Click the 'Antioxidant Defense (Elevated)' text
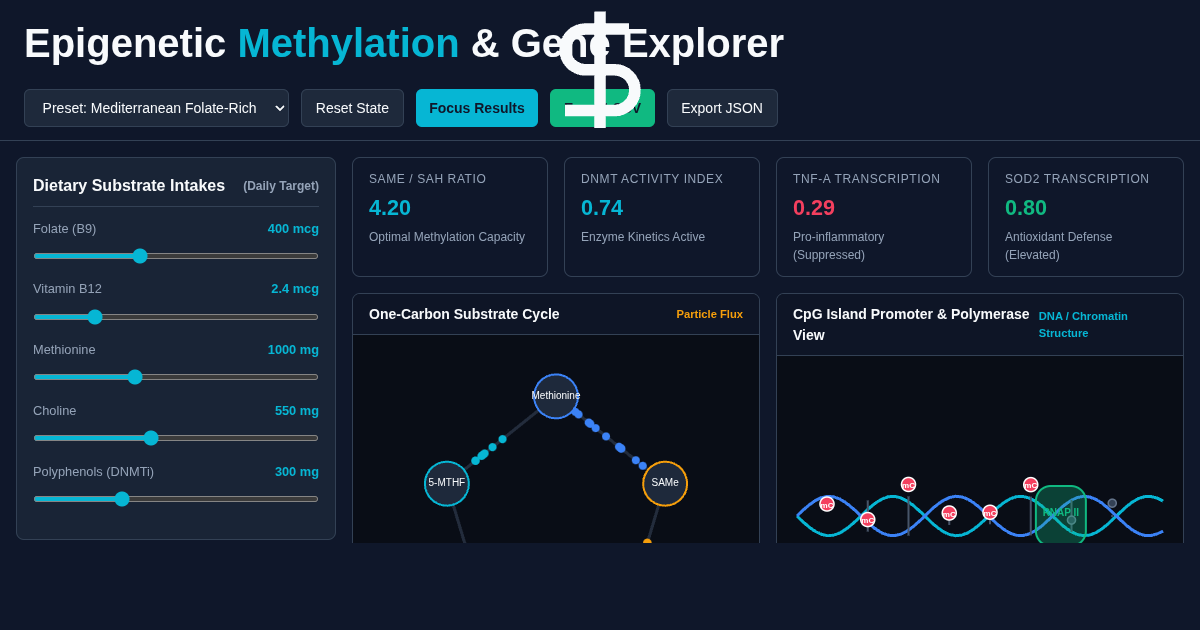1200x630 pixels. click(1059, 246)
